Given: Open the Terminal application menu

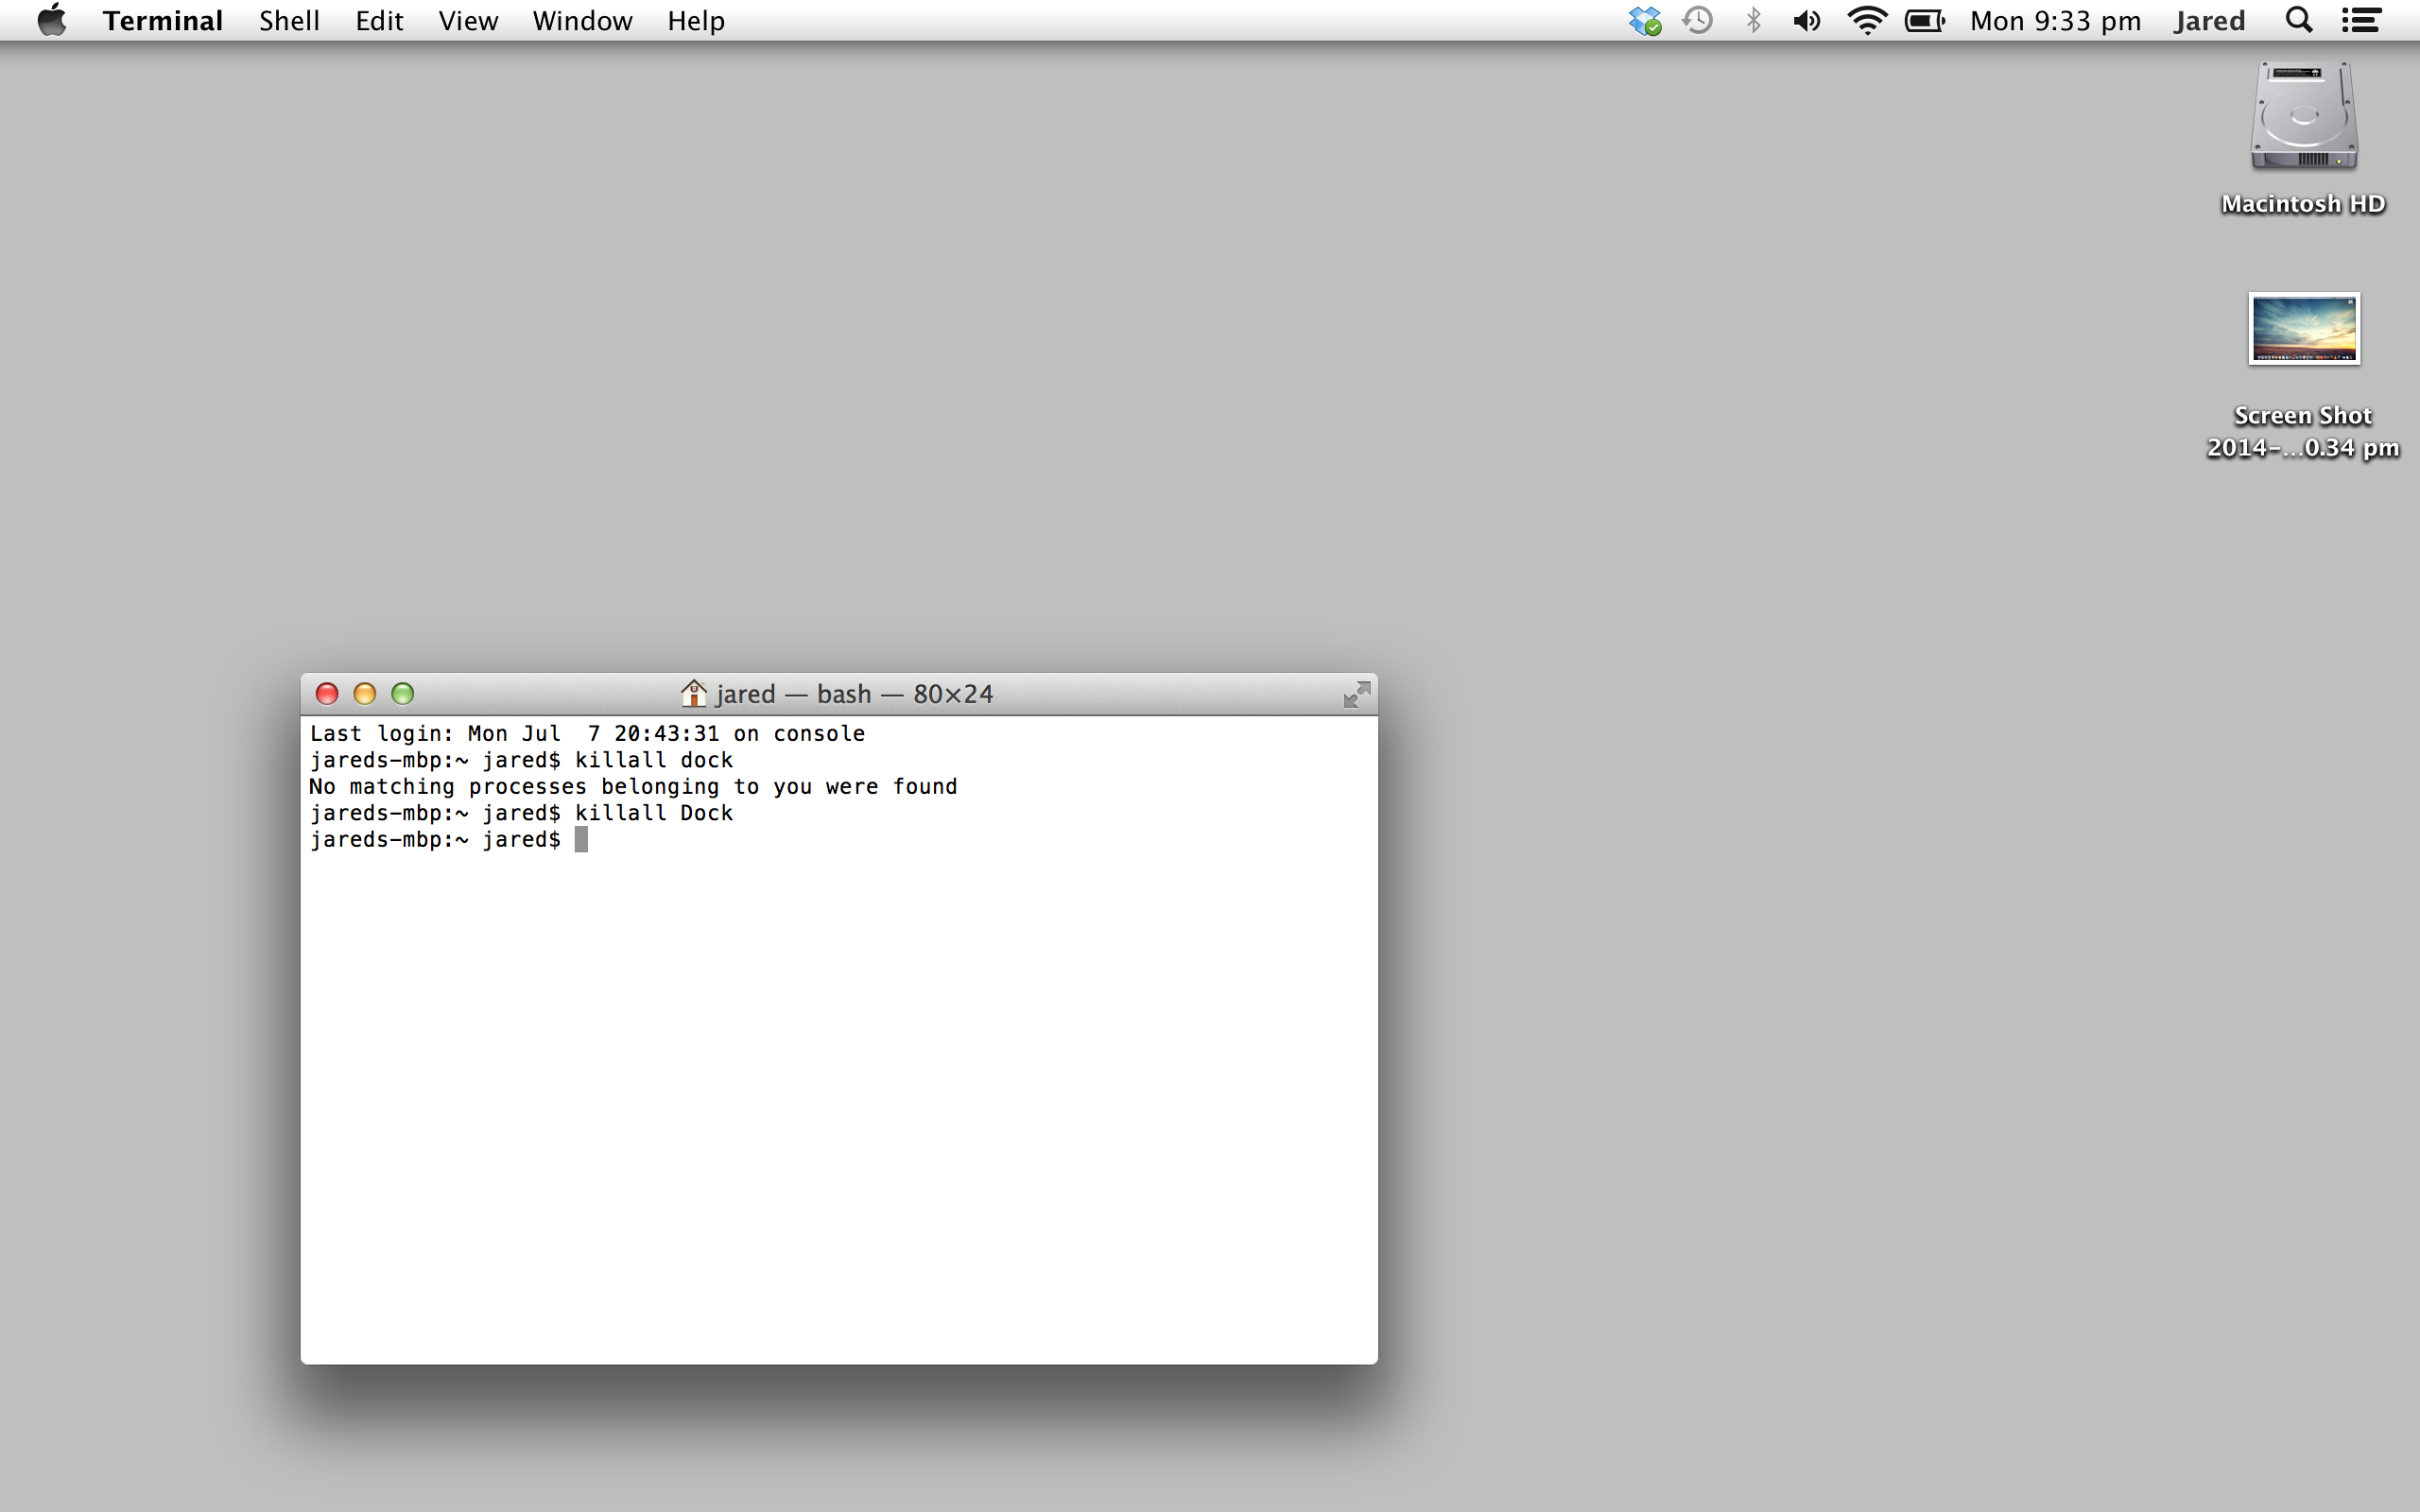Looking at the screenshot, I should pyautogui.click(x=162, y=21).
